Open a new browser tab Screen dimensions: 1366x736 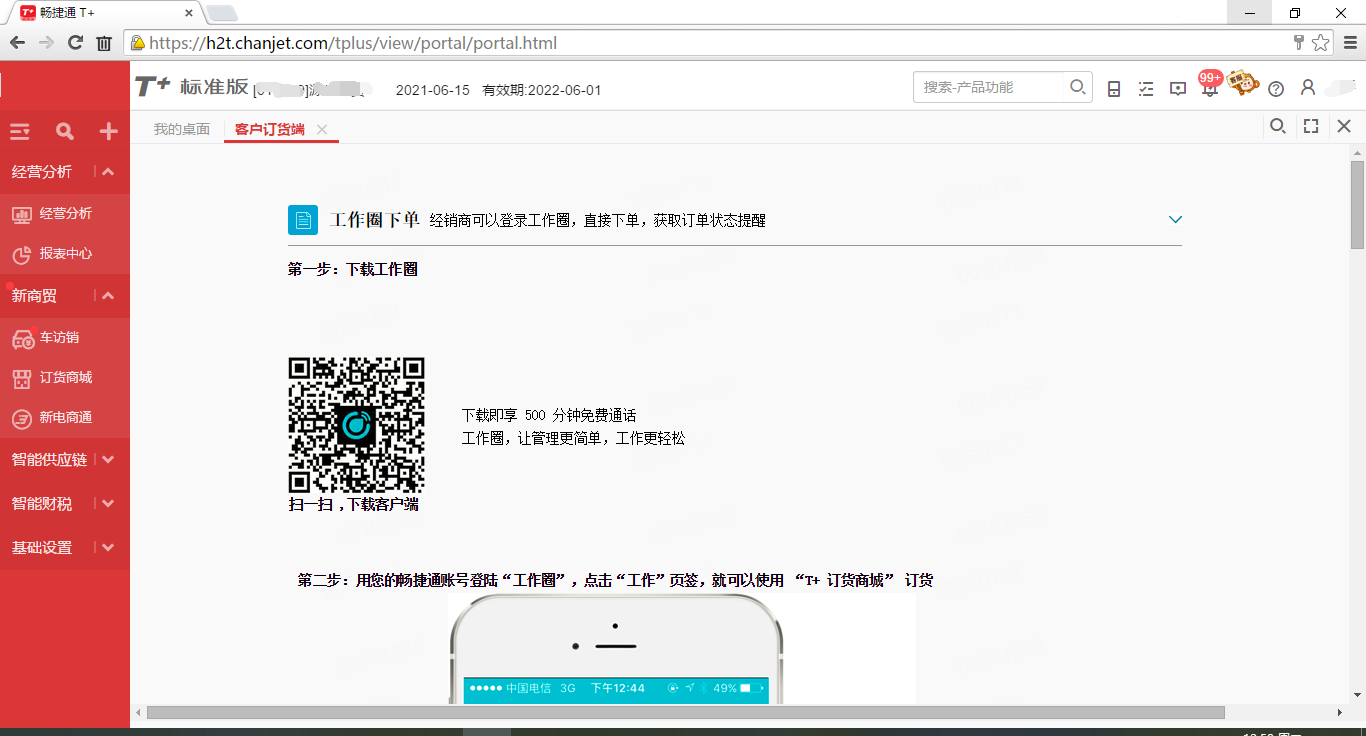[221, 13]
